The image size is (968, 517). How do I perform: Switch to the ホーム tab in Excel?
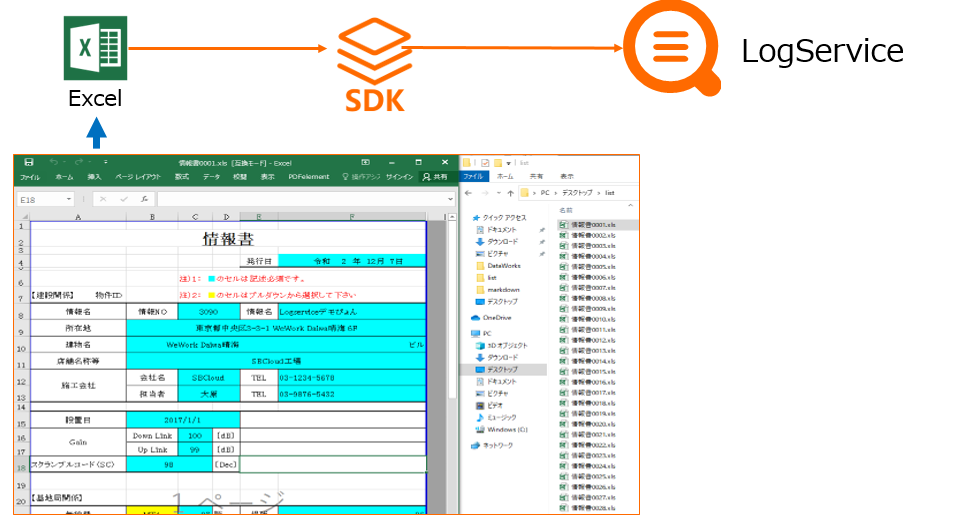click(64, 177)
